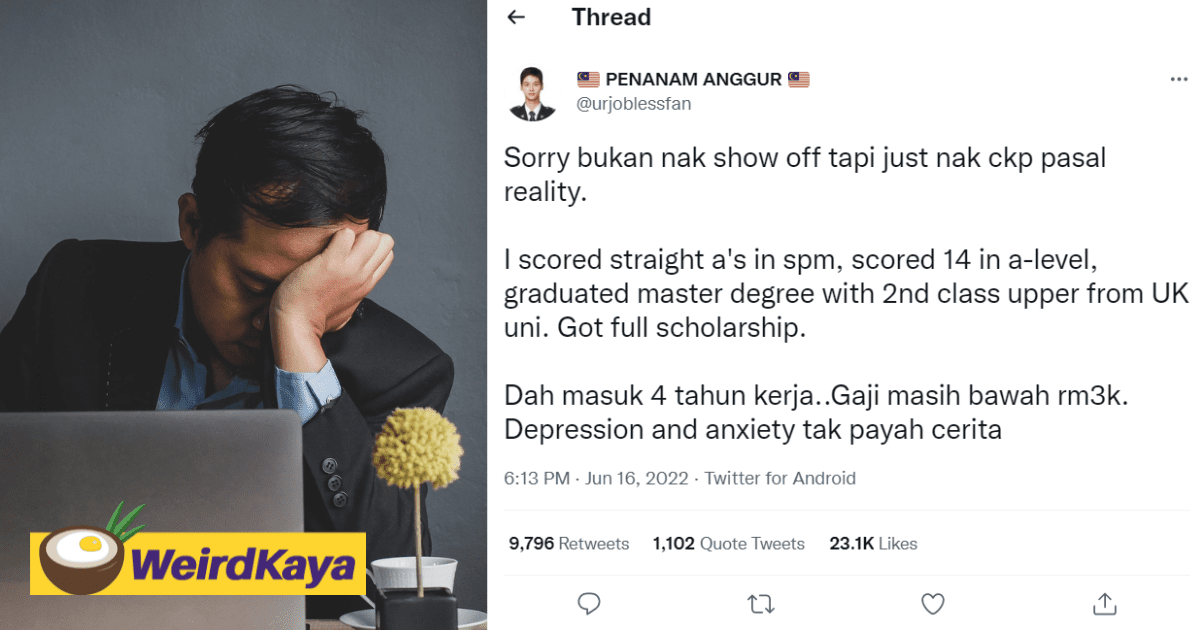
Task: Open the author's profile picture
Action: 532,93
